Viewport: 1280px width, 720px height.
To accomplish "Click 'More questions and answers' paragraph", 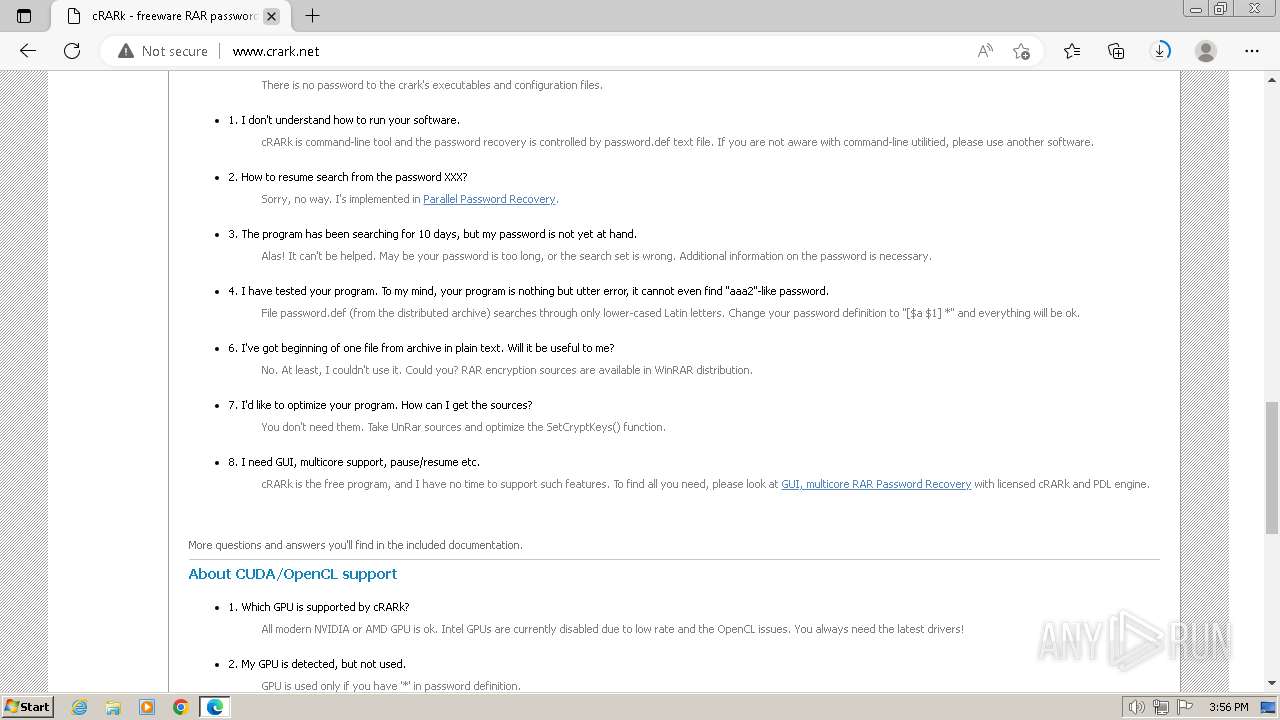I will 355,545.
